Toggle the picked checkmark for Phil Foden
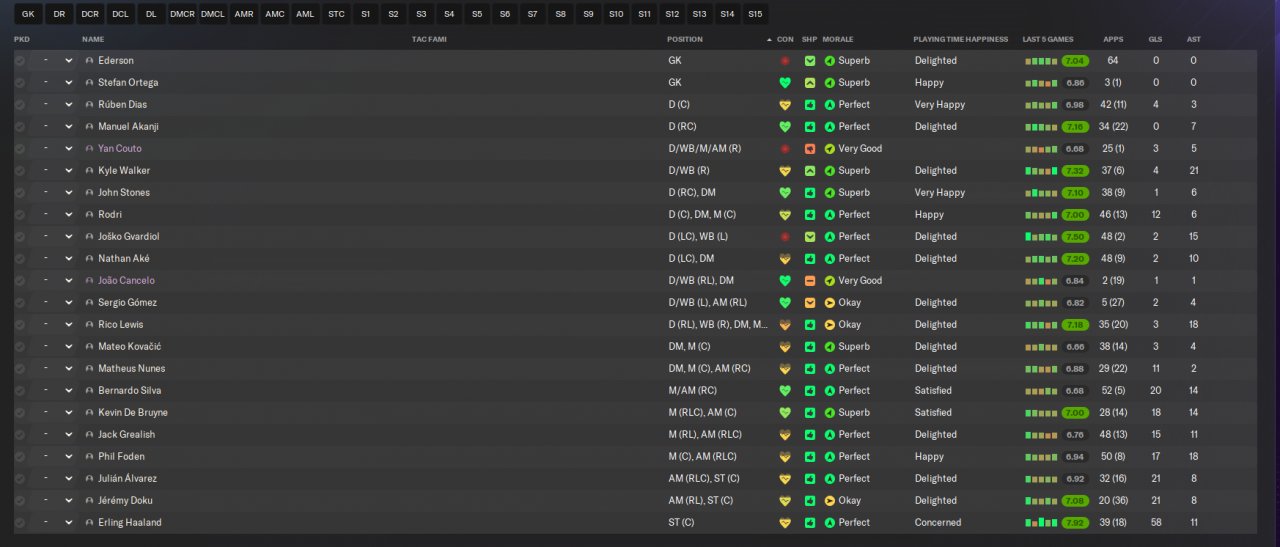Screen dimensions: 1280x547 pyautogui.click(x=20, y=457)
